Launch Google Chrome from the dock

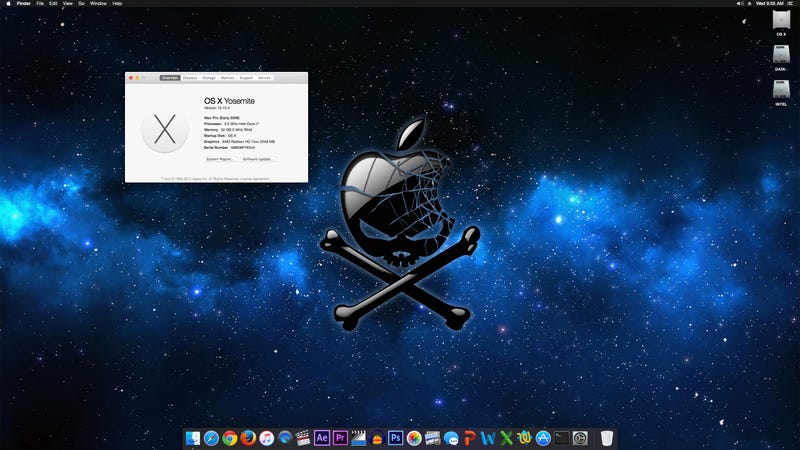(230, 438)
